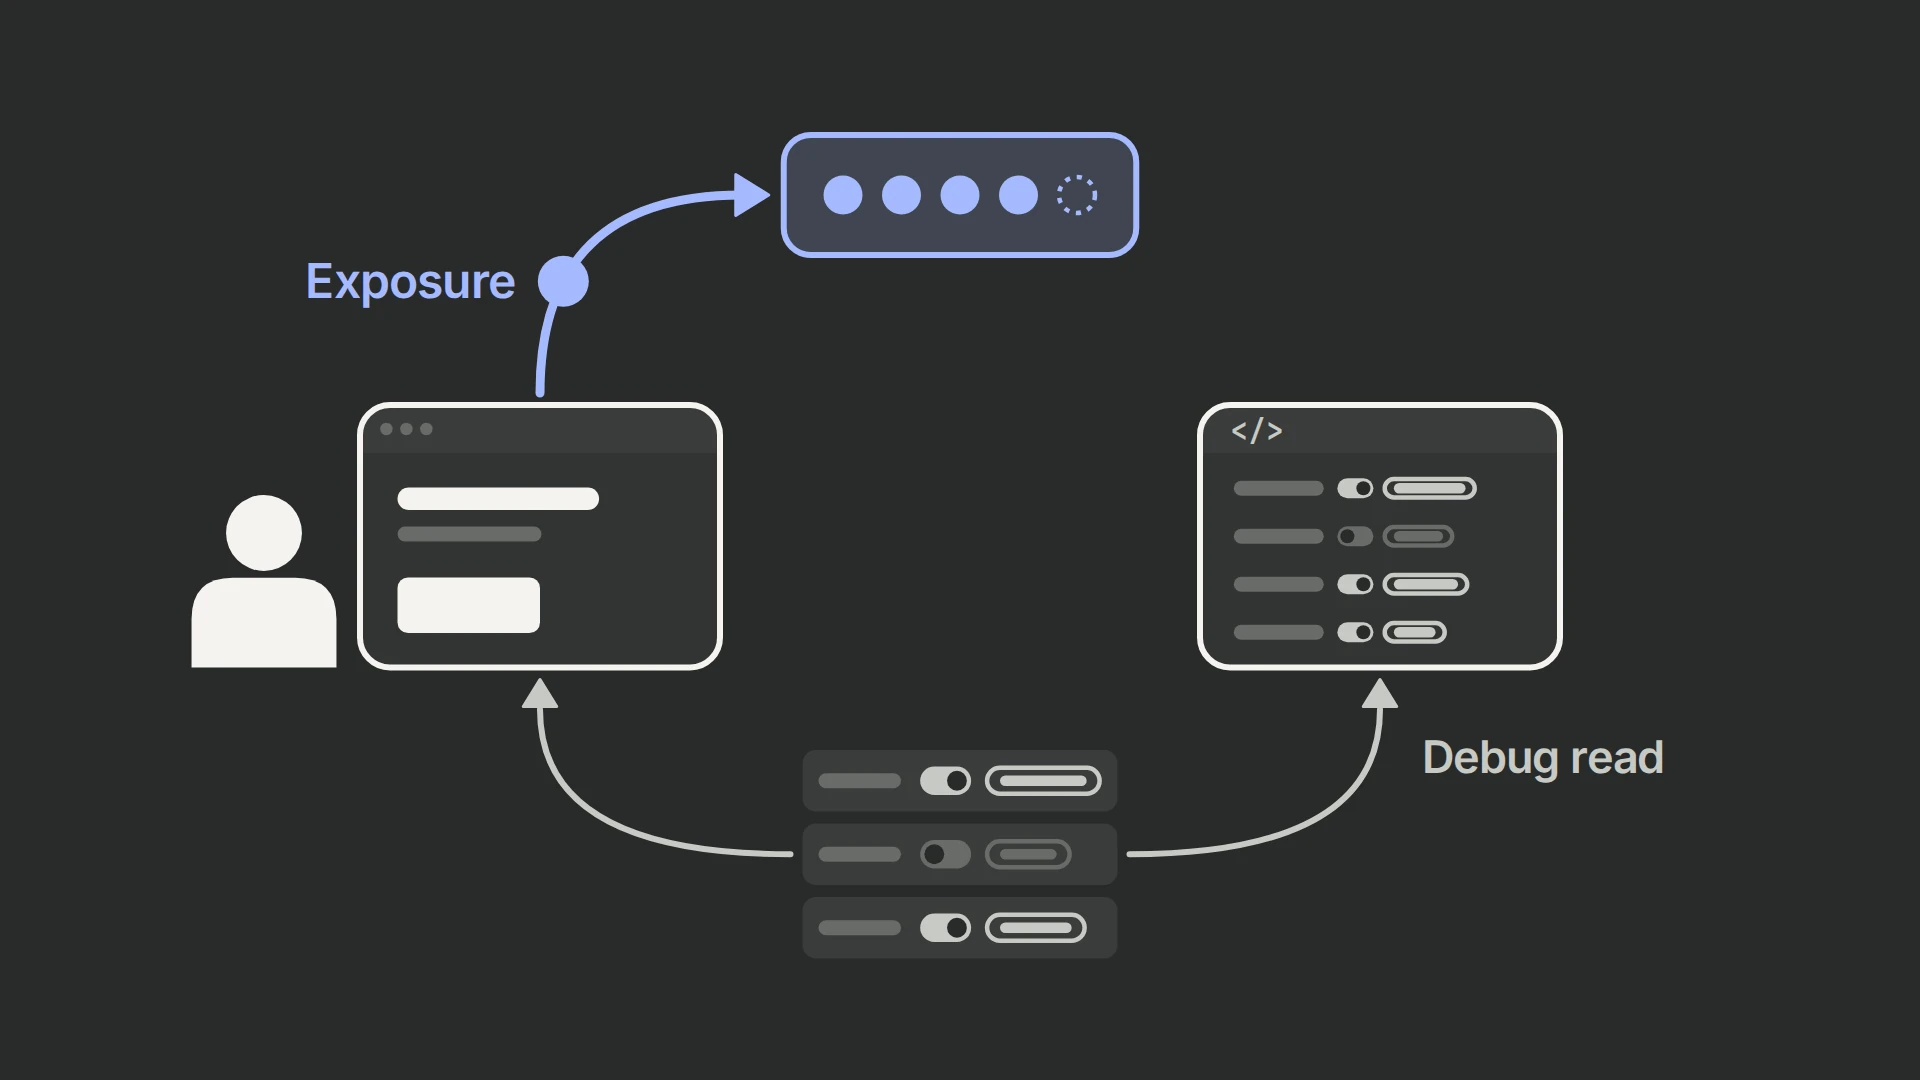1920x1080 pixels.
Task: Click the user silhouette icon
Action: [x=264, y=581]
